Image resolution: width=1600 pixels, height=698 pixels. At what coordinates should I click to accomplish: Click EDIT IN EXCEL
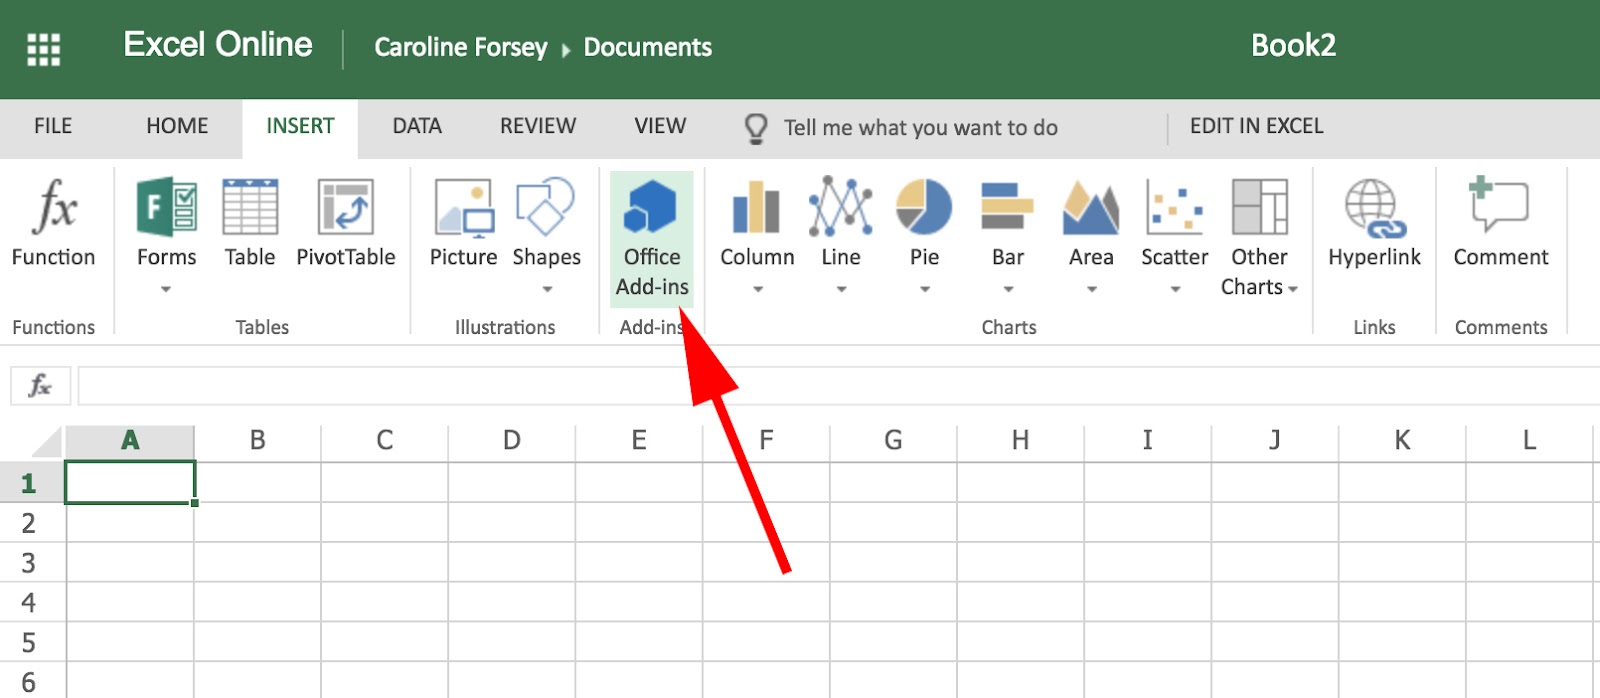1256,126
